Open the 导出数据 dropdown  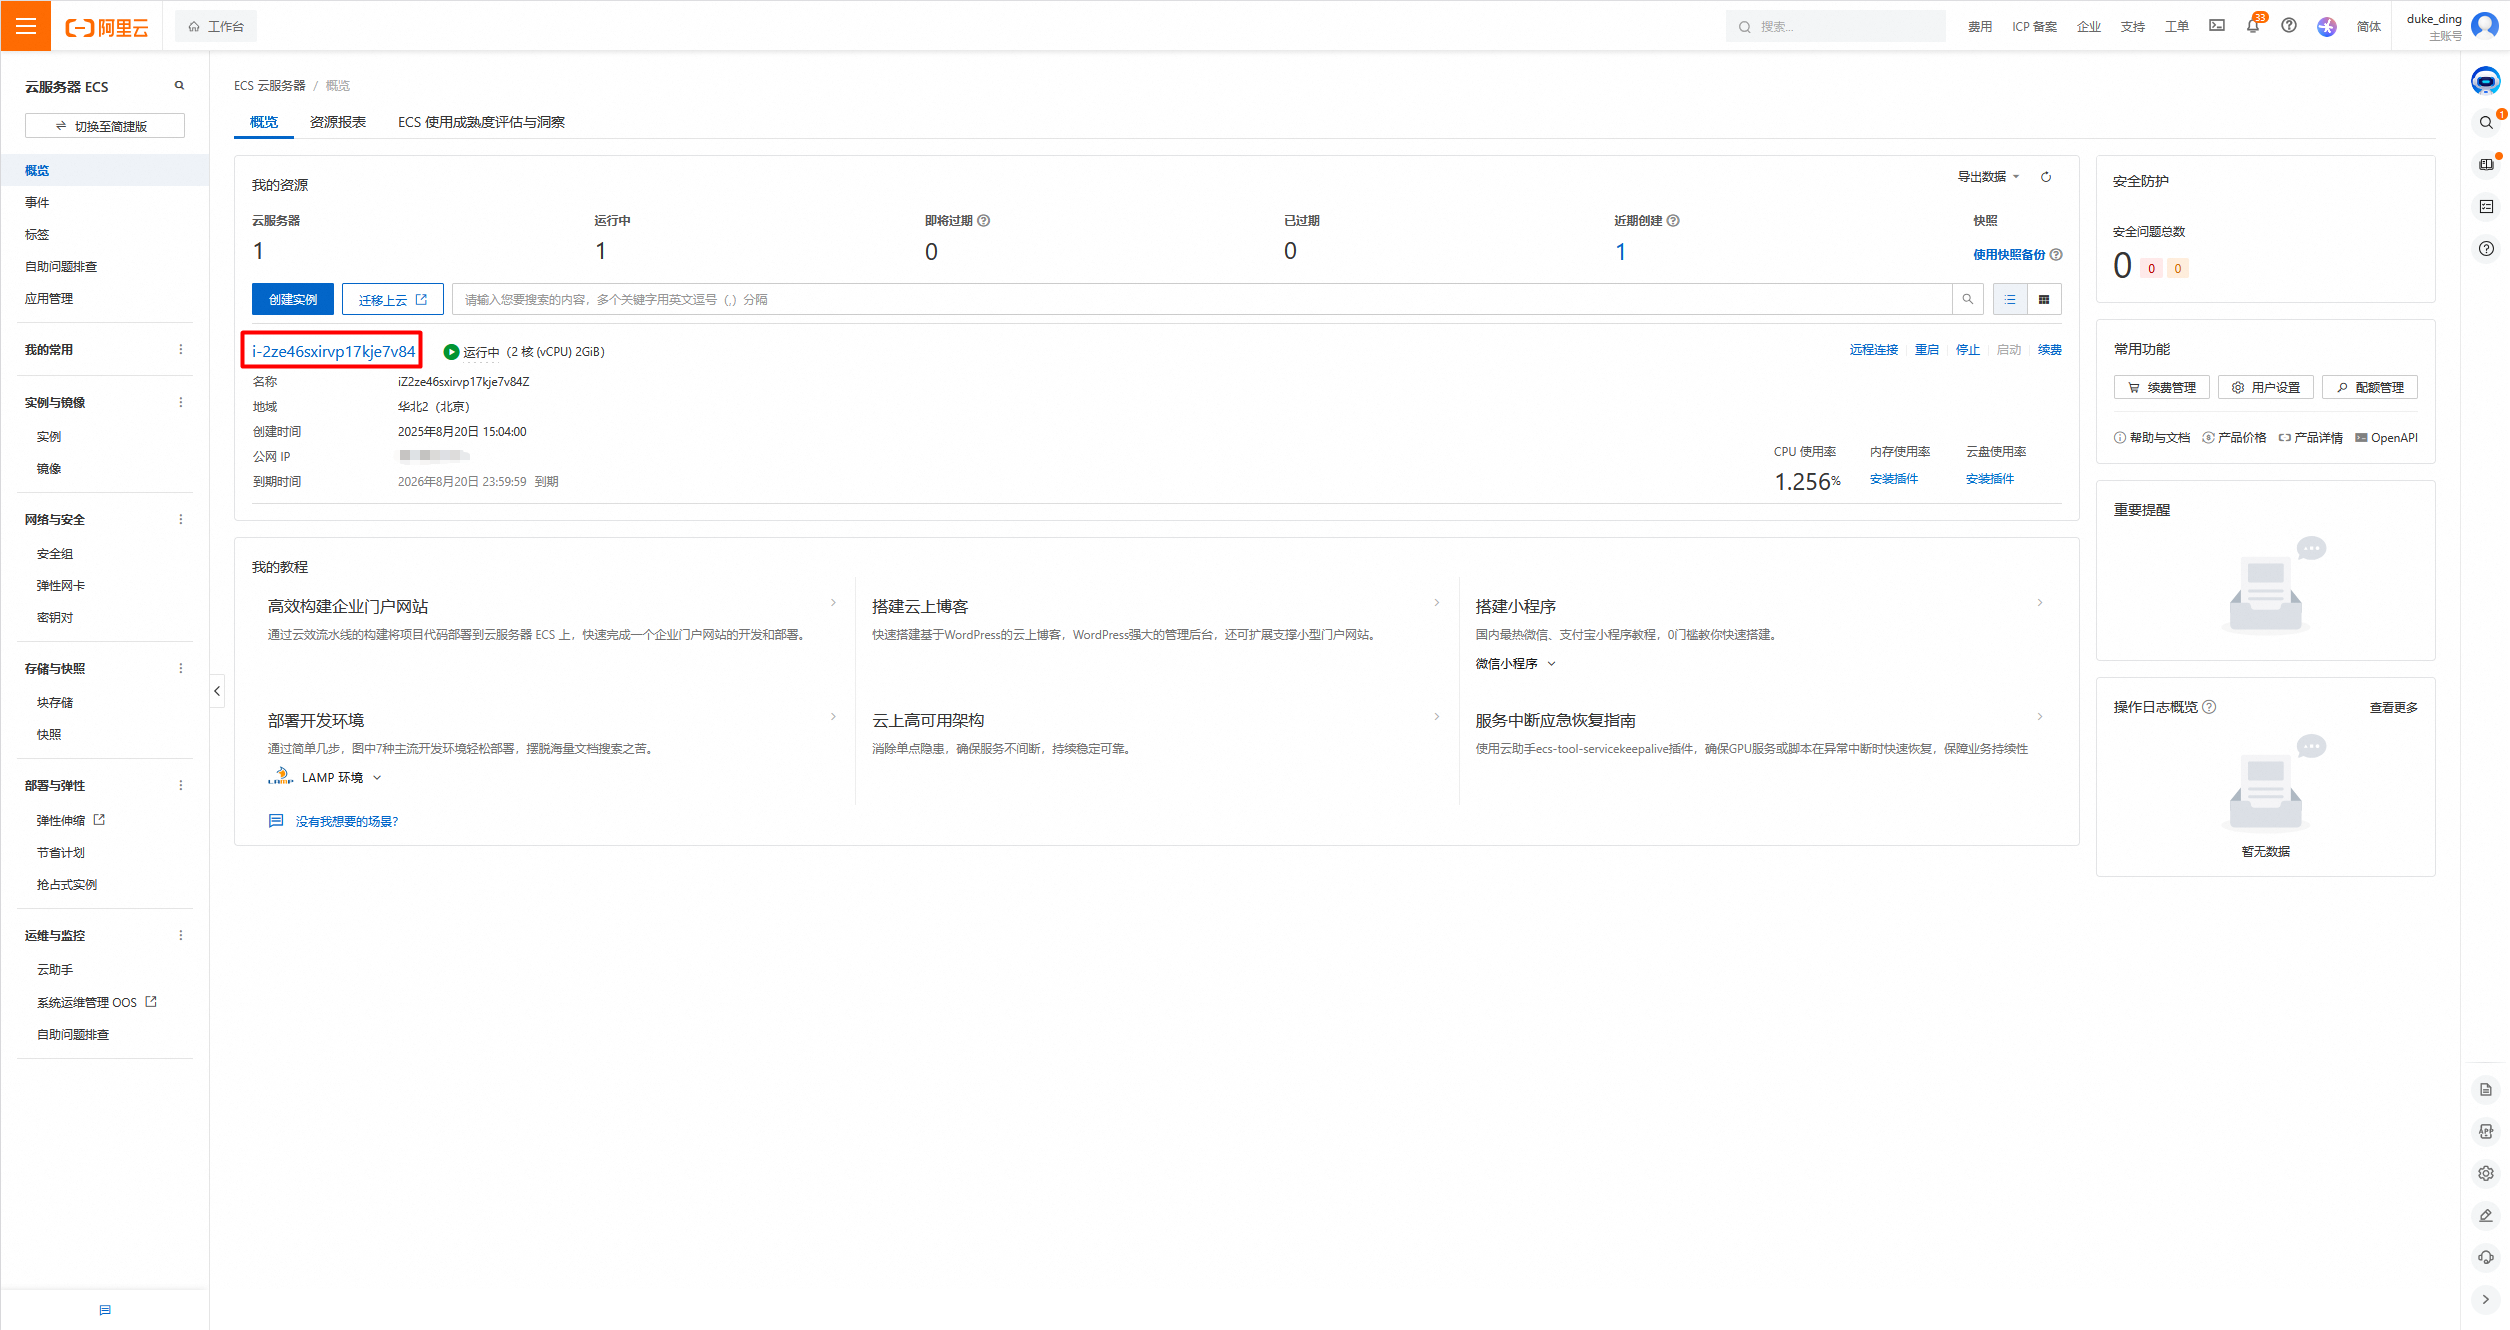point(1986,176)
